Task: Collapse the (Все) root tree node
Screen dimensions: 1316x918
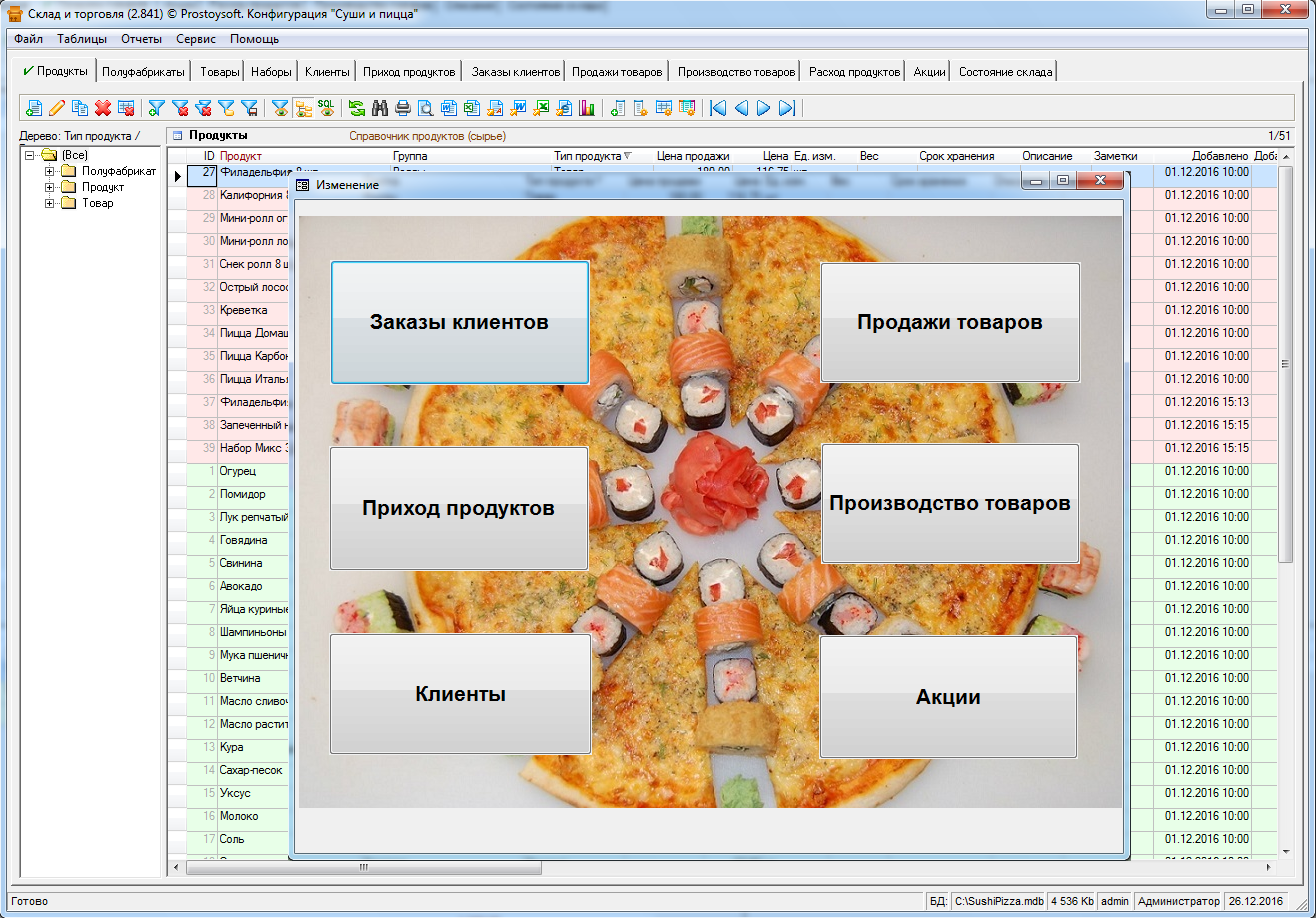Action: 30,155
